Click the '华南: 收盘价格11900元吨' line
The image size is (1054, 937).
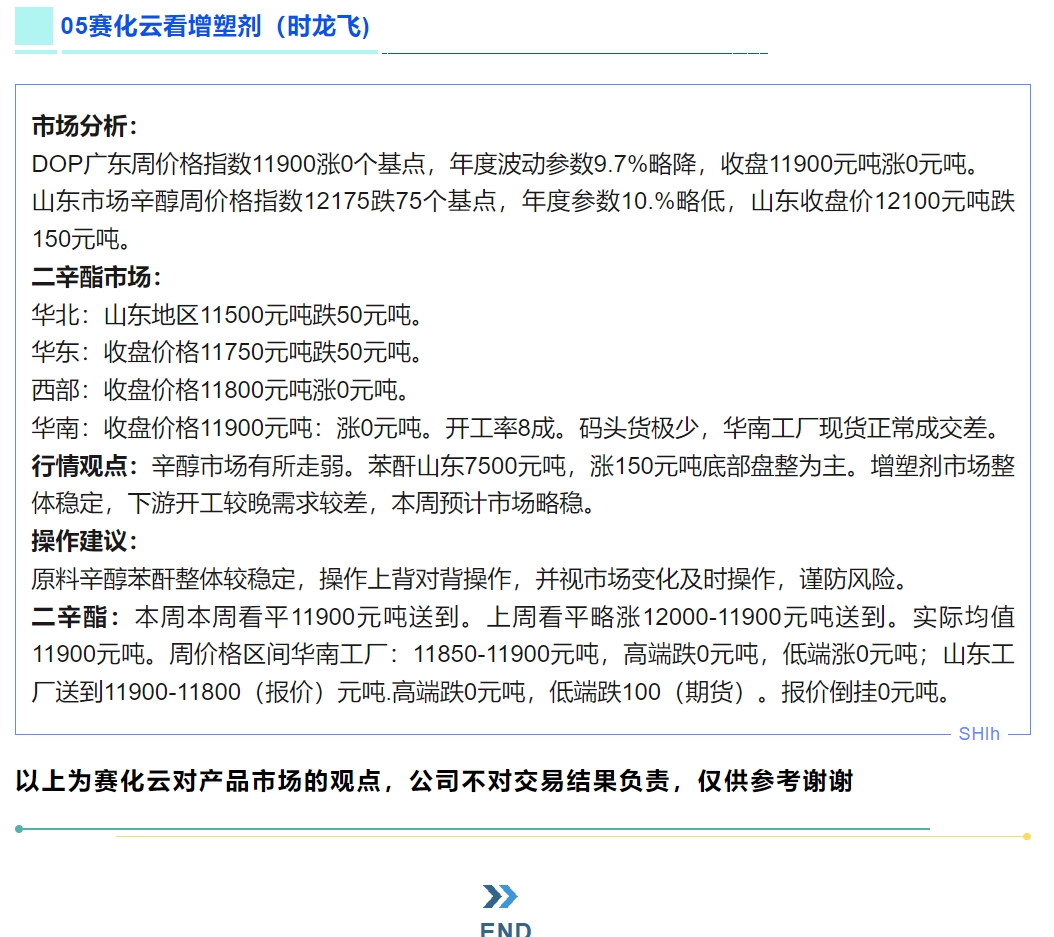coord(518,427)
